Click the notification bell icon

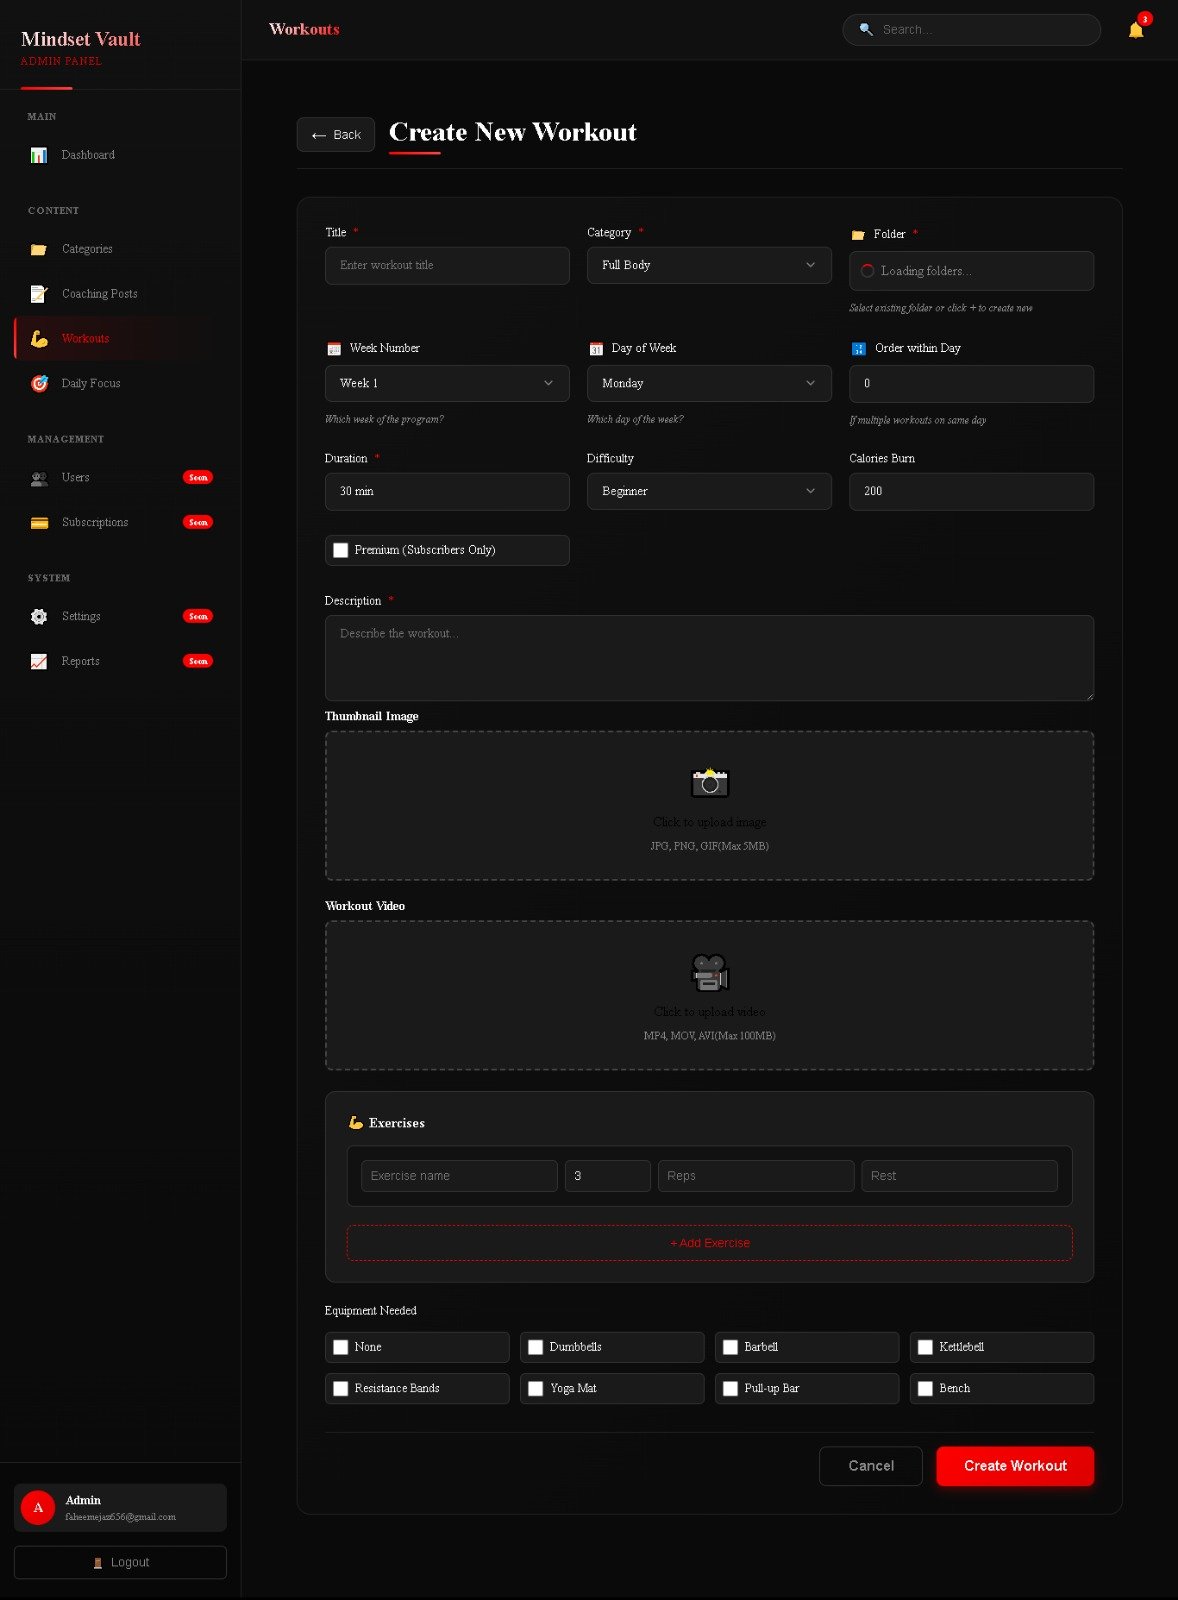tap(1135, 30)
